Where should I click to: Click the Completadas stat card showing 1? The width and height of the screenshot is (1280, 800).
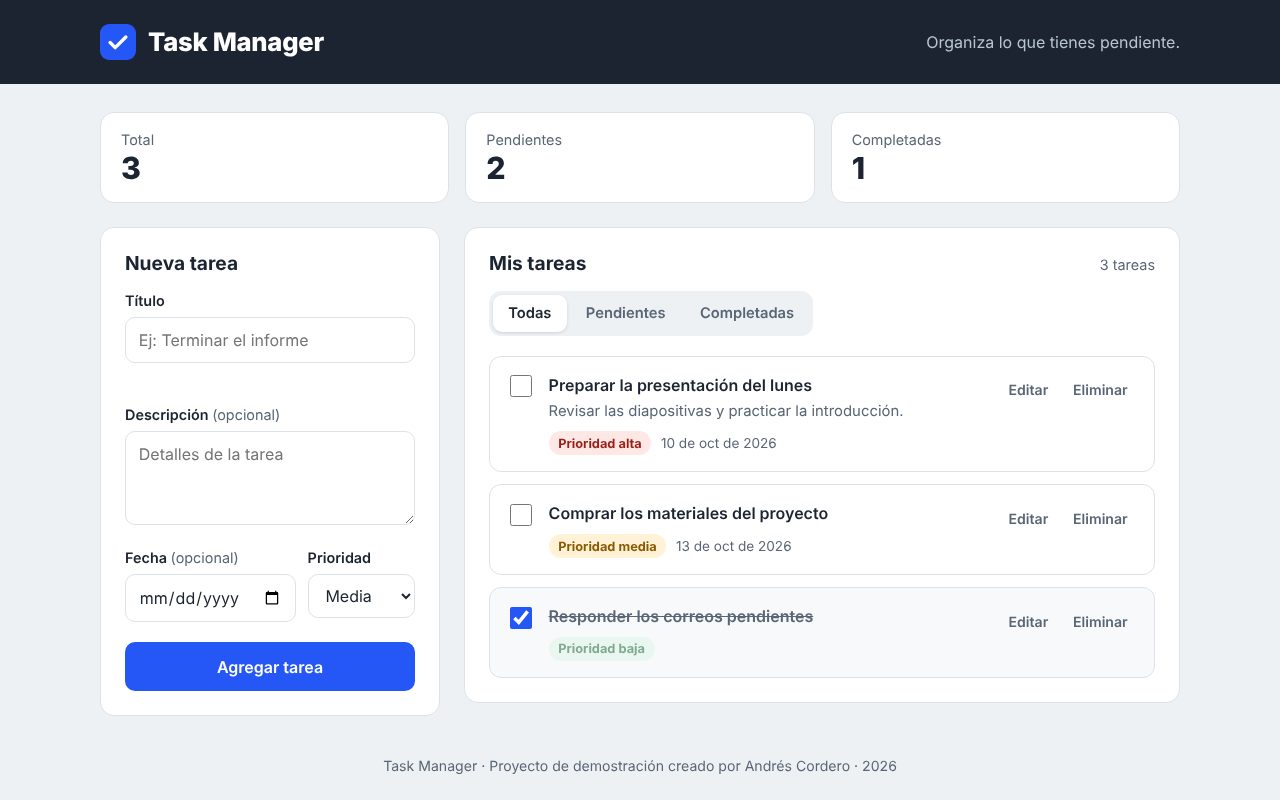point(1005,157)
